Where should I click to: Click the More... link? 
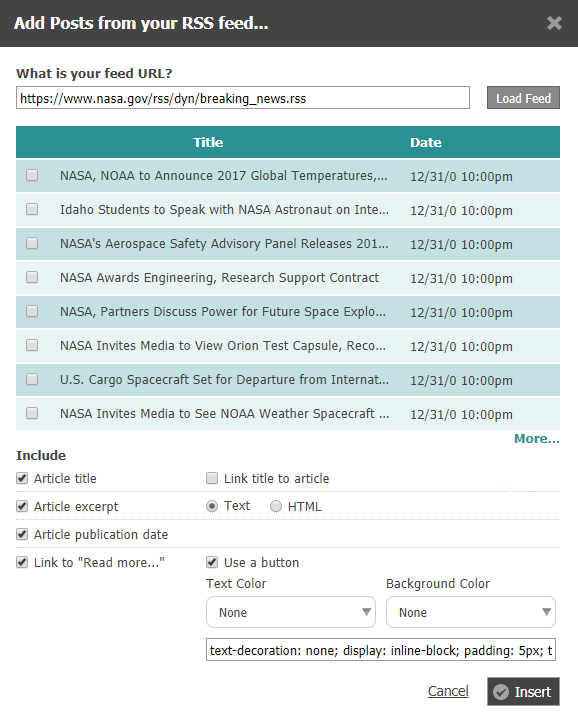[x=536, y=439]
